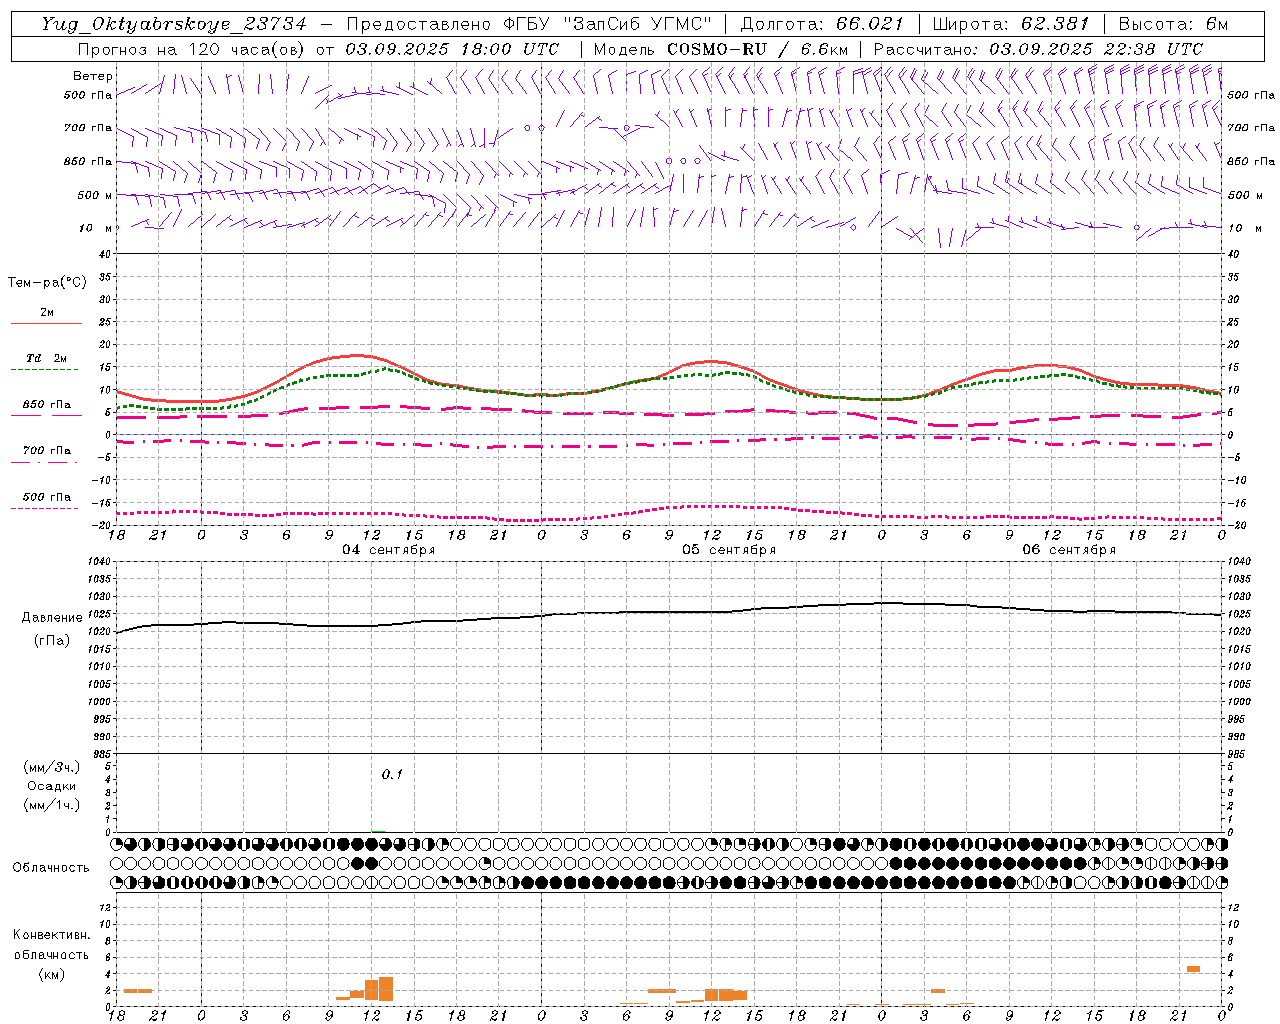
Task: Click the 'Тем-ра(°C)' temperature axis label
Action: [x=47, y=283]
